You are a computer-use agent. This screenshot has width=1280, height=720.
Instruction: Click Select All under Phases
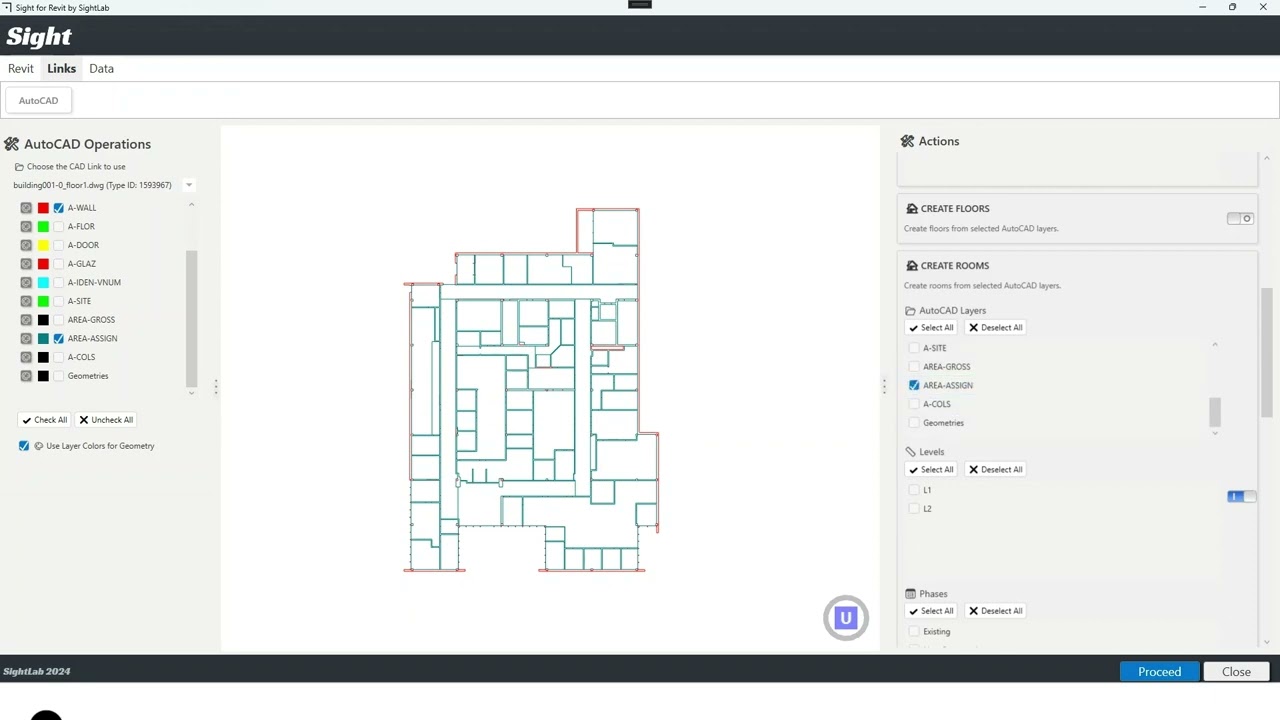pos(932,611)
